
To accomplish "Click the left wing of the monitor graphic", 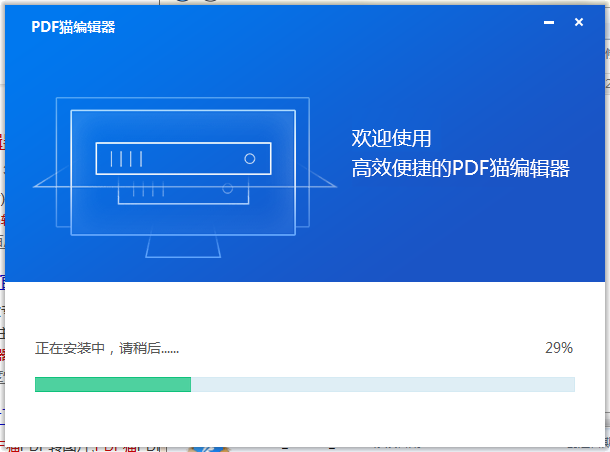I will point(50,180).
